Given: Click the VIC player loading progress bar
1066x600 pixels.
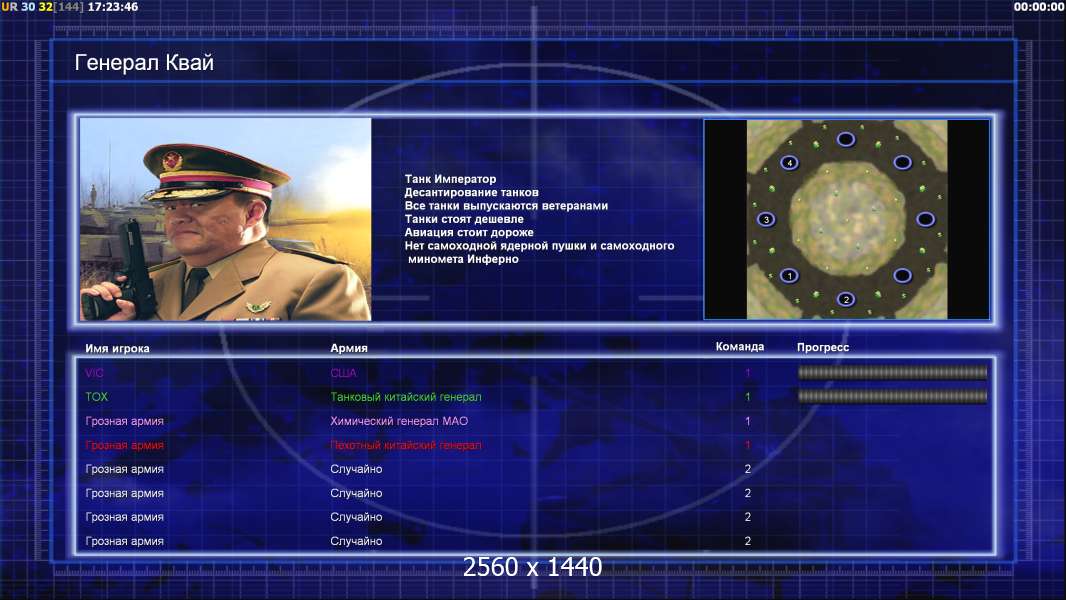Looking at the screenshot, I should point(892,372).
